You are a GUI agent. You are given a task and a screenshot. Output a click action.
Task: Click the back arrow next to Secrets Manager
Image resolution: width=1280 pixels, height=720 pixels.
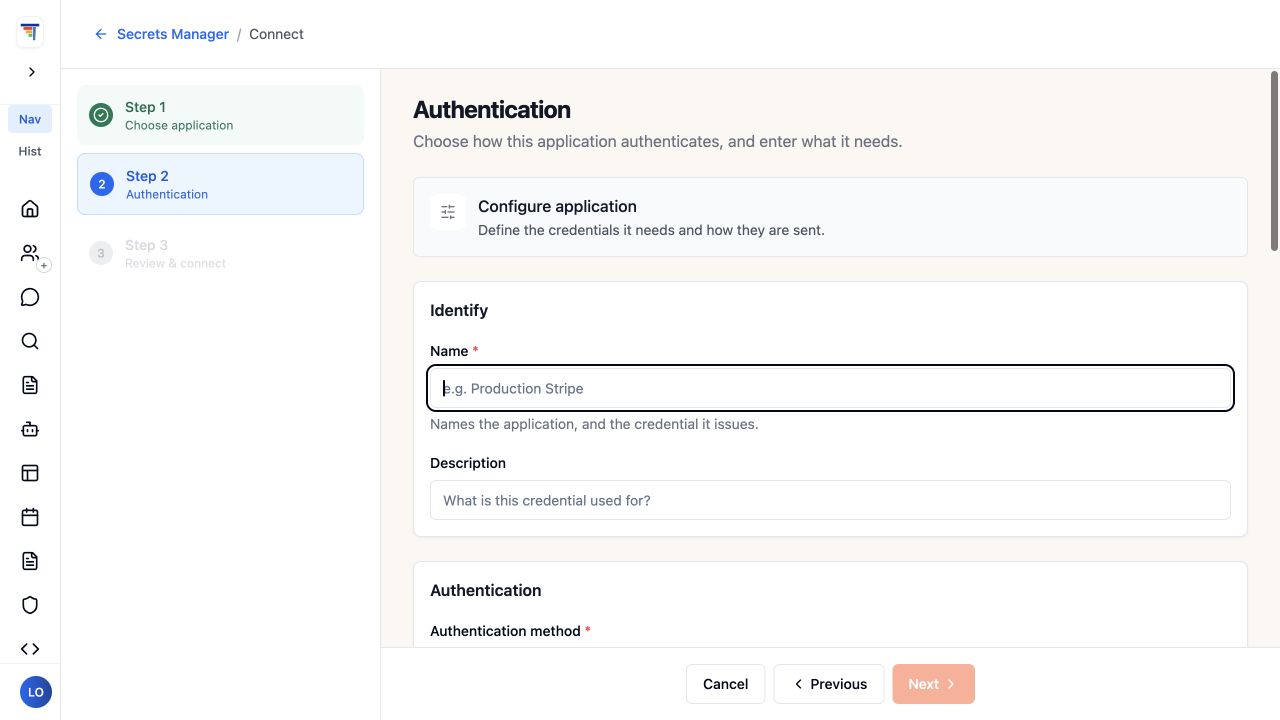[x=100, y=34]
